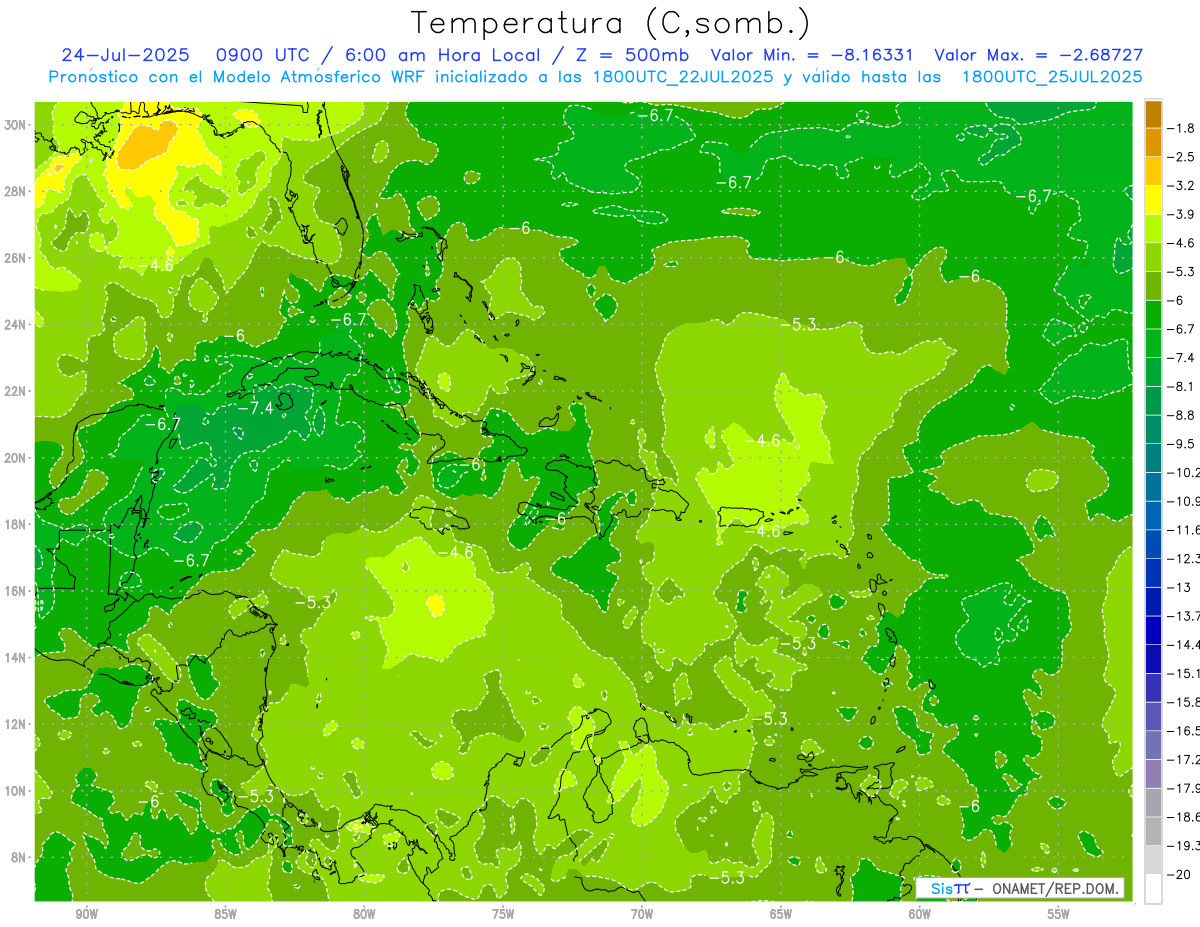This screenshot has width=1200, height=927.
Task: Click the -14.4 value on the color scale
Action: 1184,644
